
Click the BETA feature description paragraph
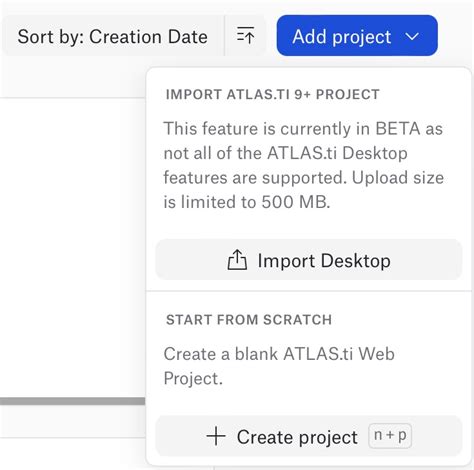[303, 165]
